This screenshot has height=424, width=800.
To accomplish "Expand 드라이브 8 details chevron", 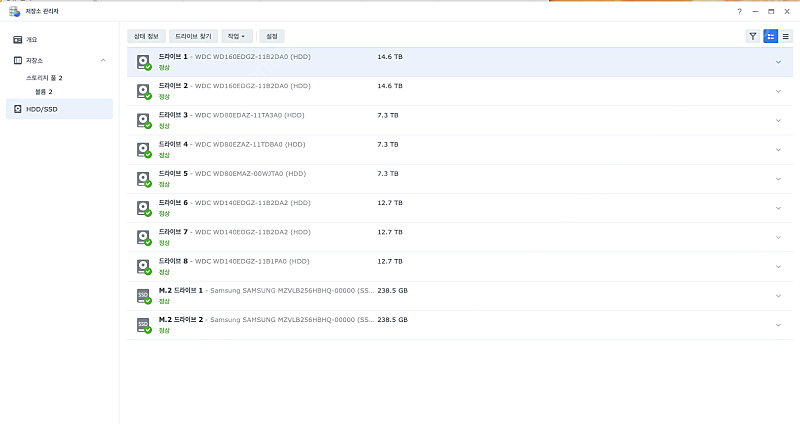I will click(778, 266).
